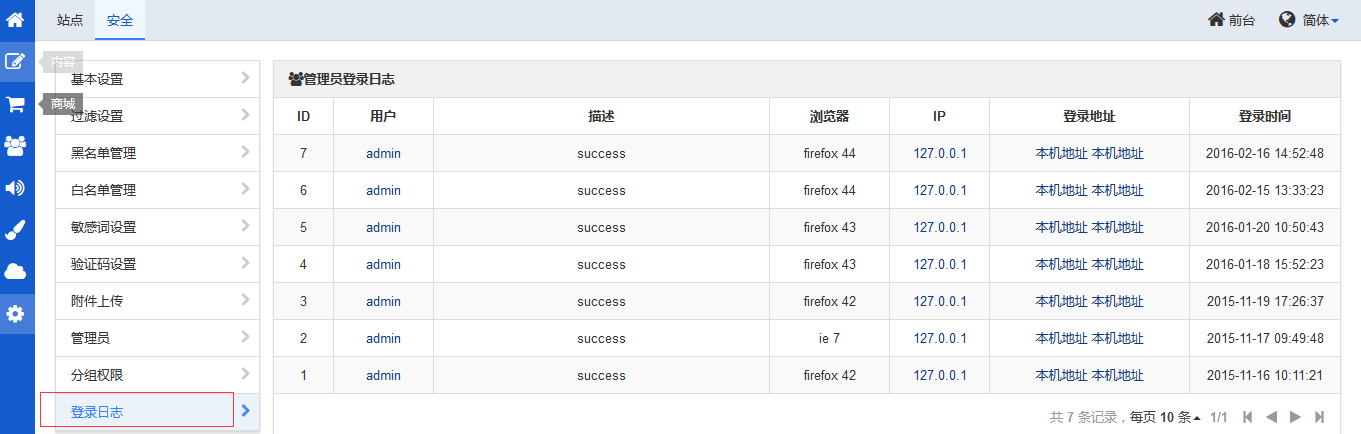Open the content edit icon in sidebar
1361x434 pixels.
pos(15,61)
